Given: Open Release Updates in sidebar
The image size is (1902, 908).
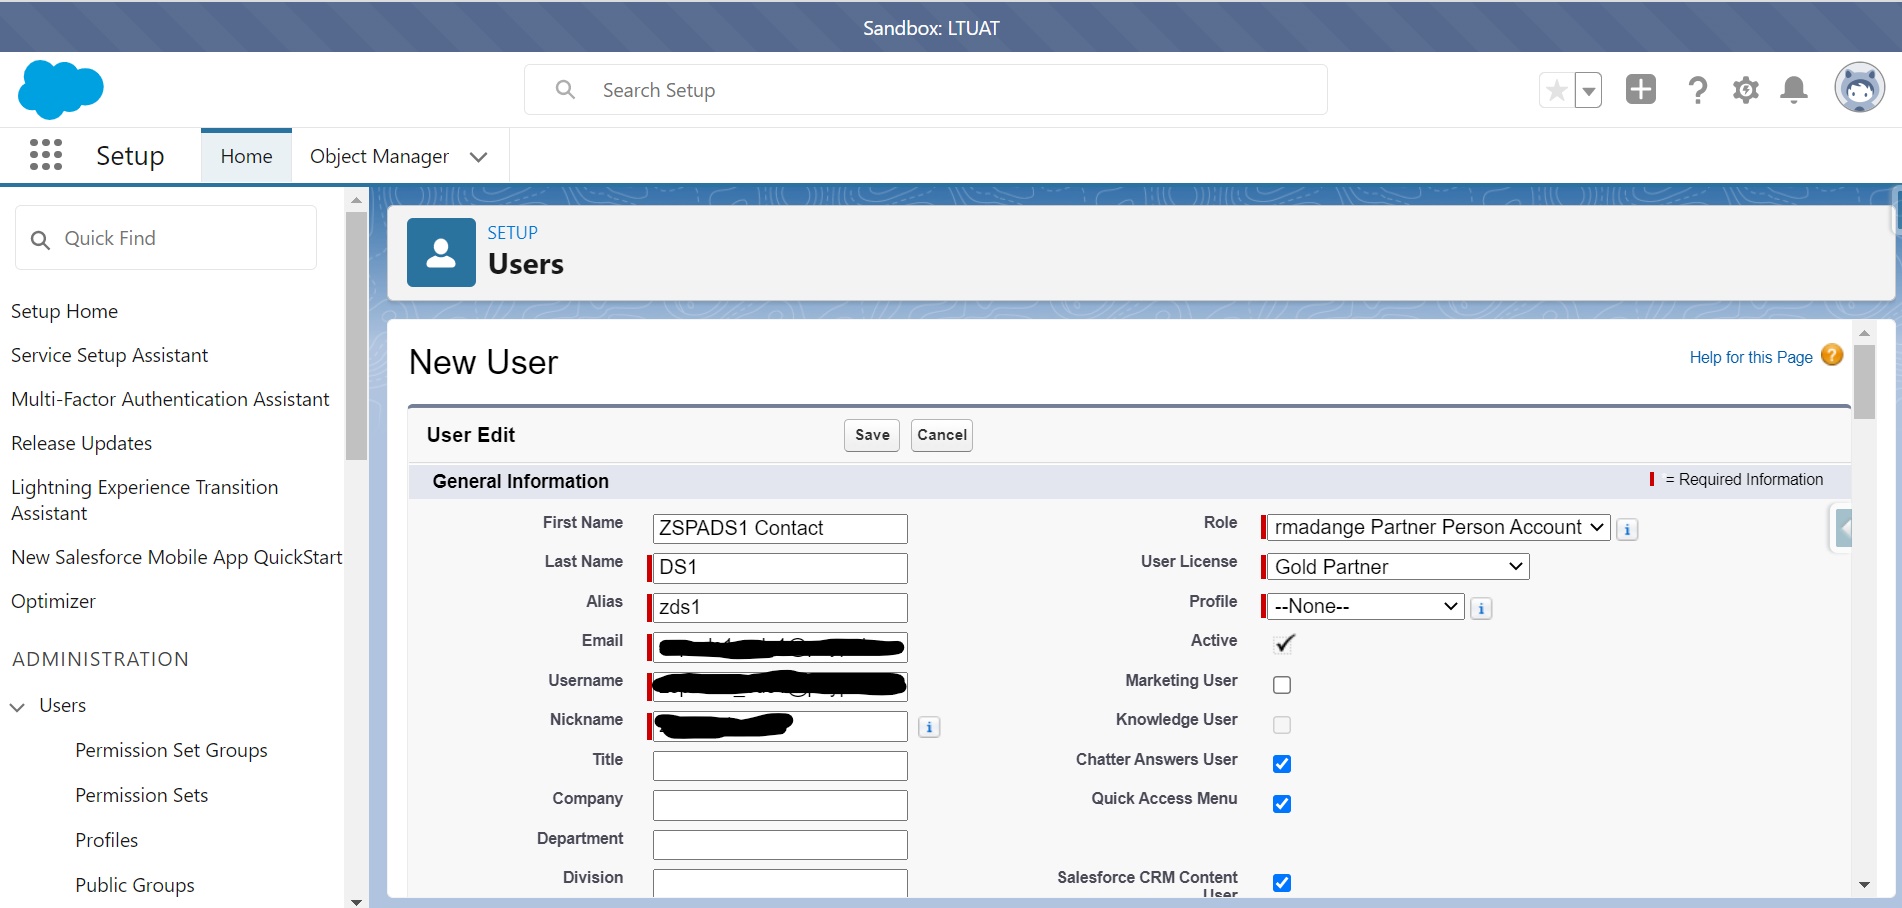Looking at the screenshot, I should tap(81, 443).
